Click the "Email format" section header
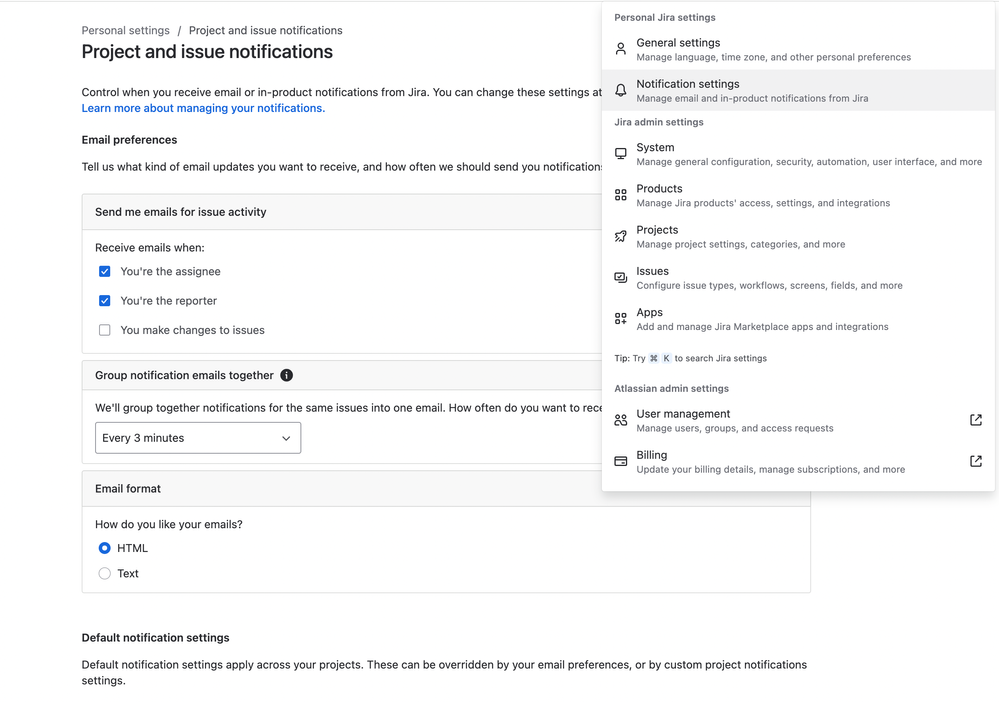999x702 pixels. coord(128,489)
